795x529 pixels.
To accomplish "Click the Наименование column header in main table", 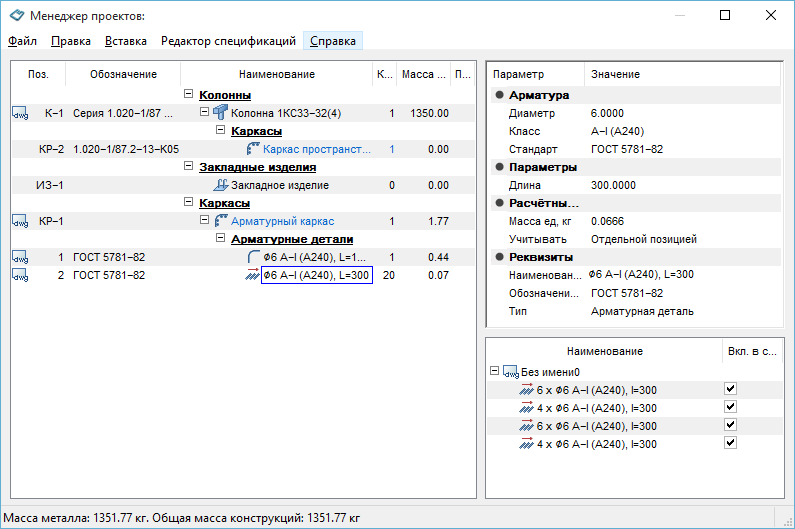I will 276,75.
